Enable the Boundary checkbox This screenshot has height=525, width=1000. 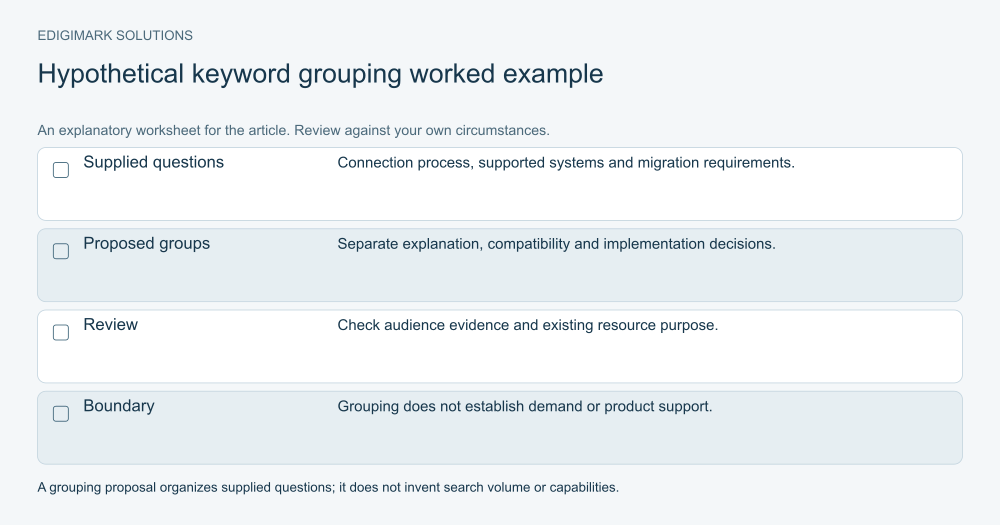[x=61, y=413]
